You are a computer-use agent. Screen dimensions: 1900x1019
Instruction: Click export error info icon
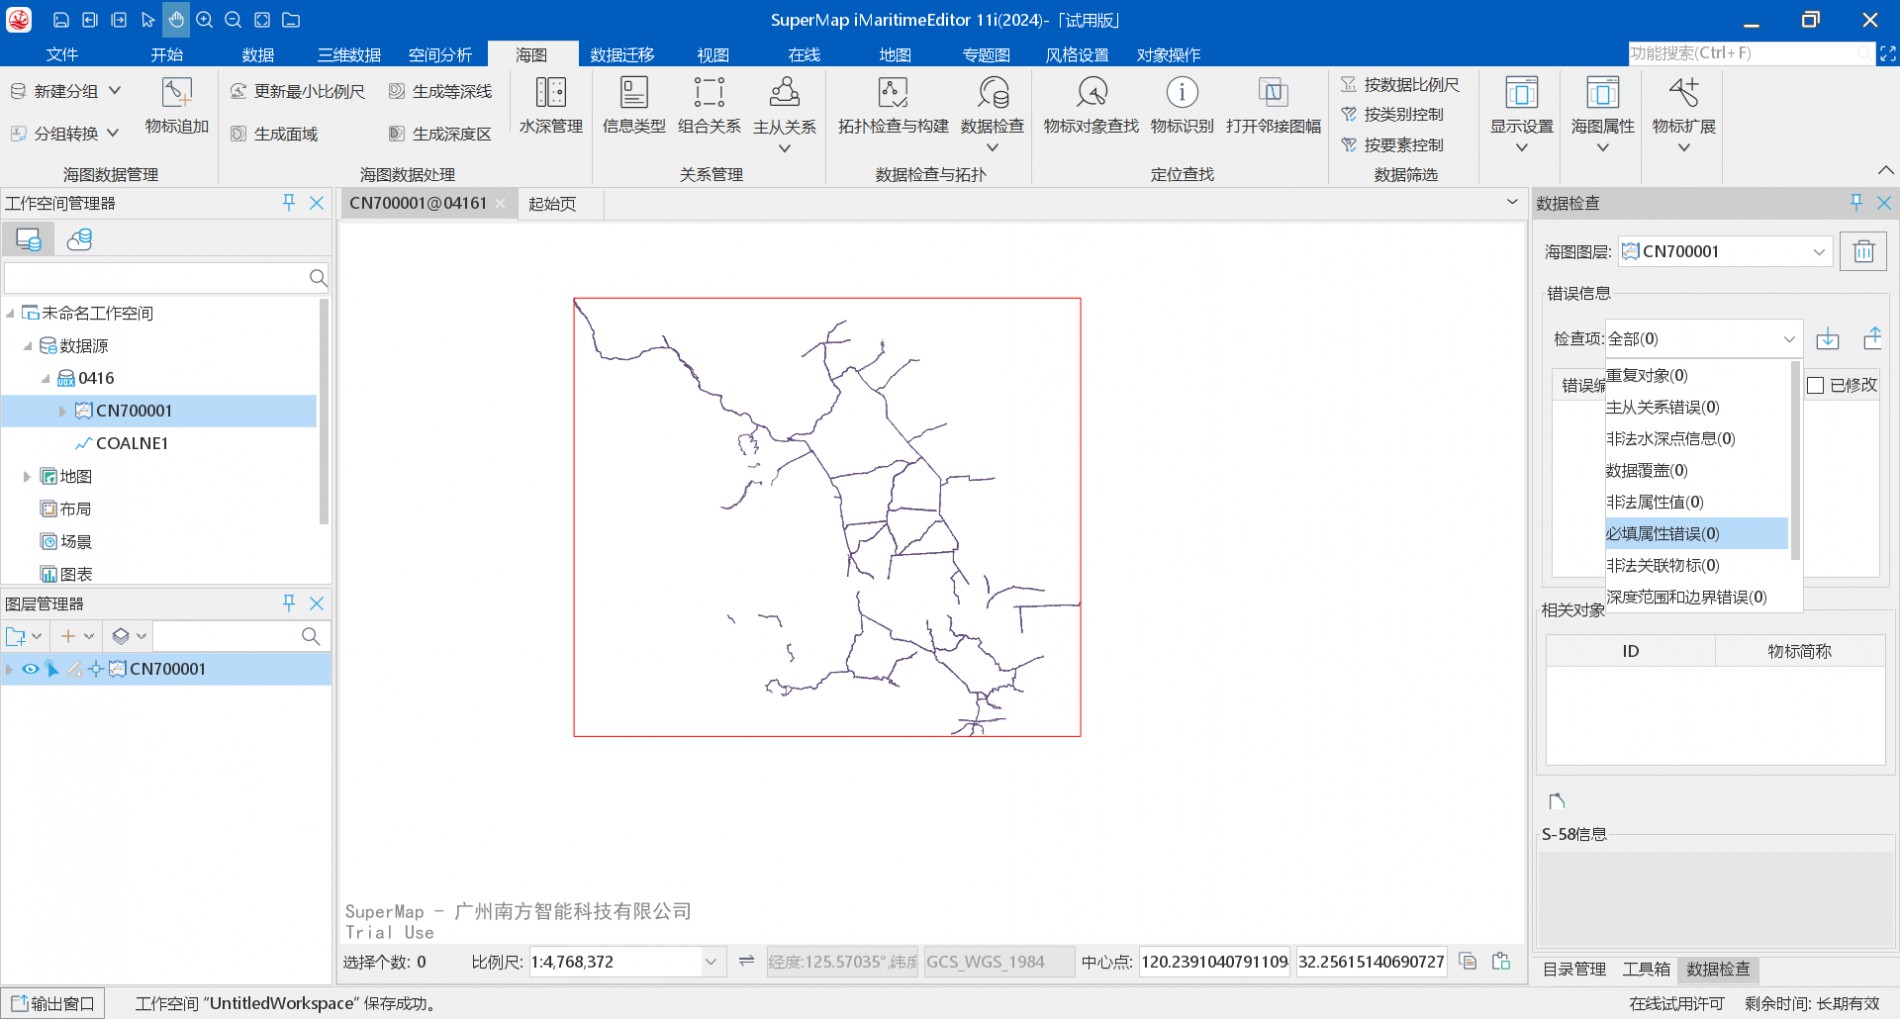click(x=1872, y=338)
